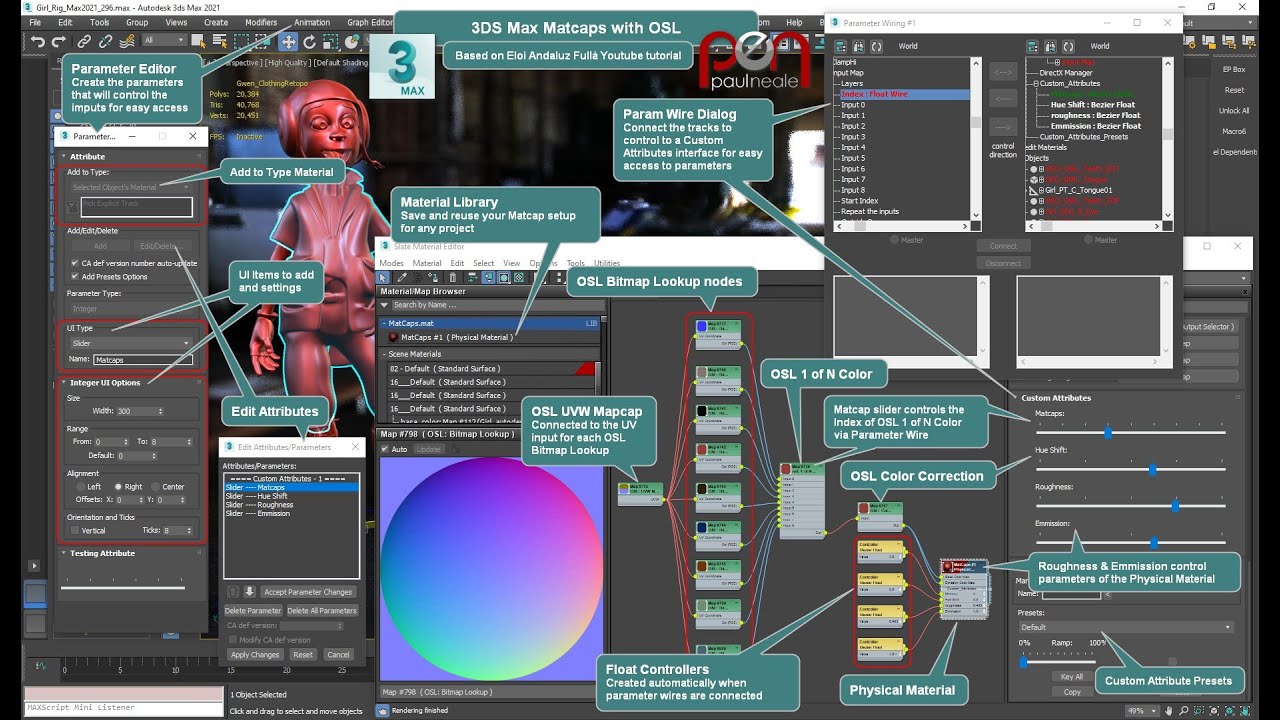Click left Refresh Tree View icon
This screenshot has width=1280, height=720.
[x=876, y=46]
